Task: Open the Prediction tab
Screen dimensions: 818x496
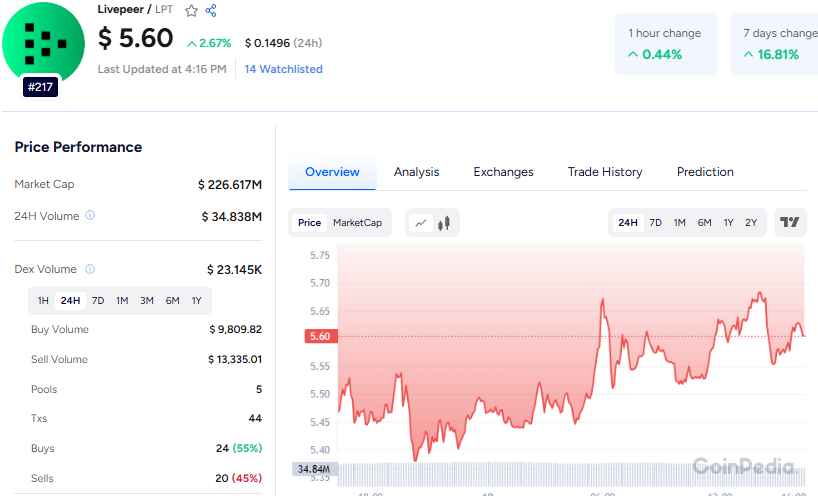Action: point(705,172)
